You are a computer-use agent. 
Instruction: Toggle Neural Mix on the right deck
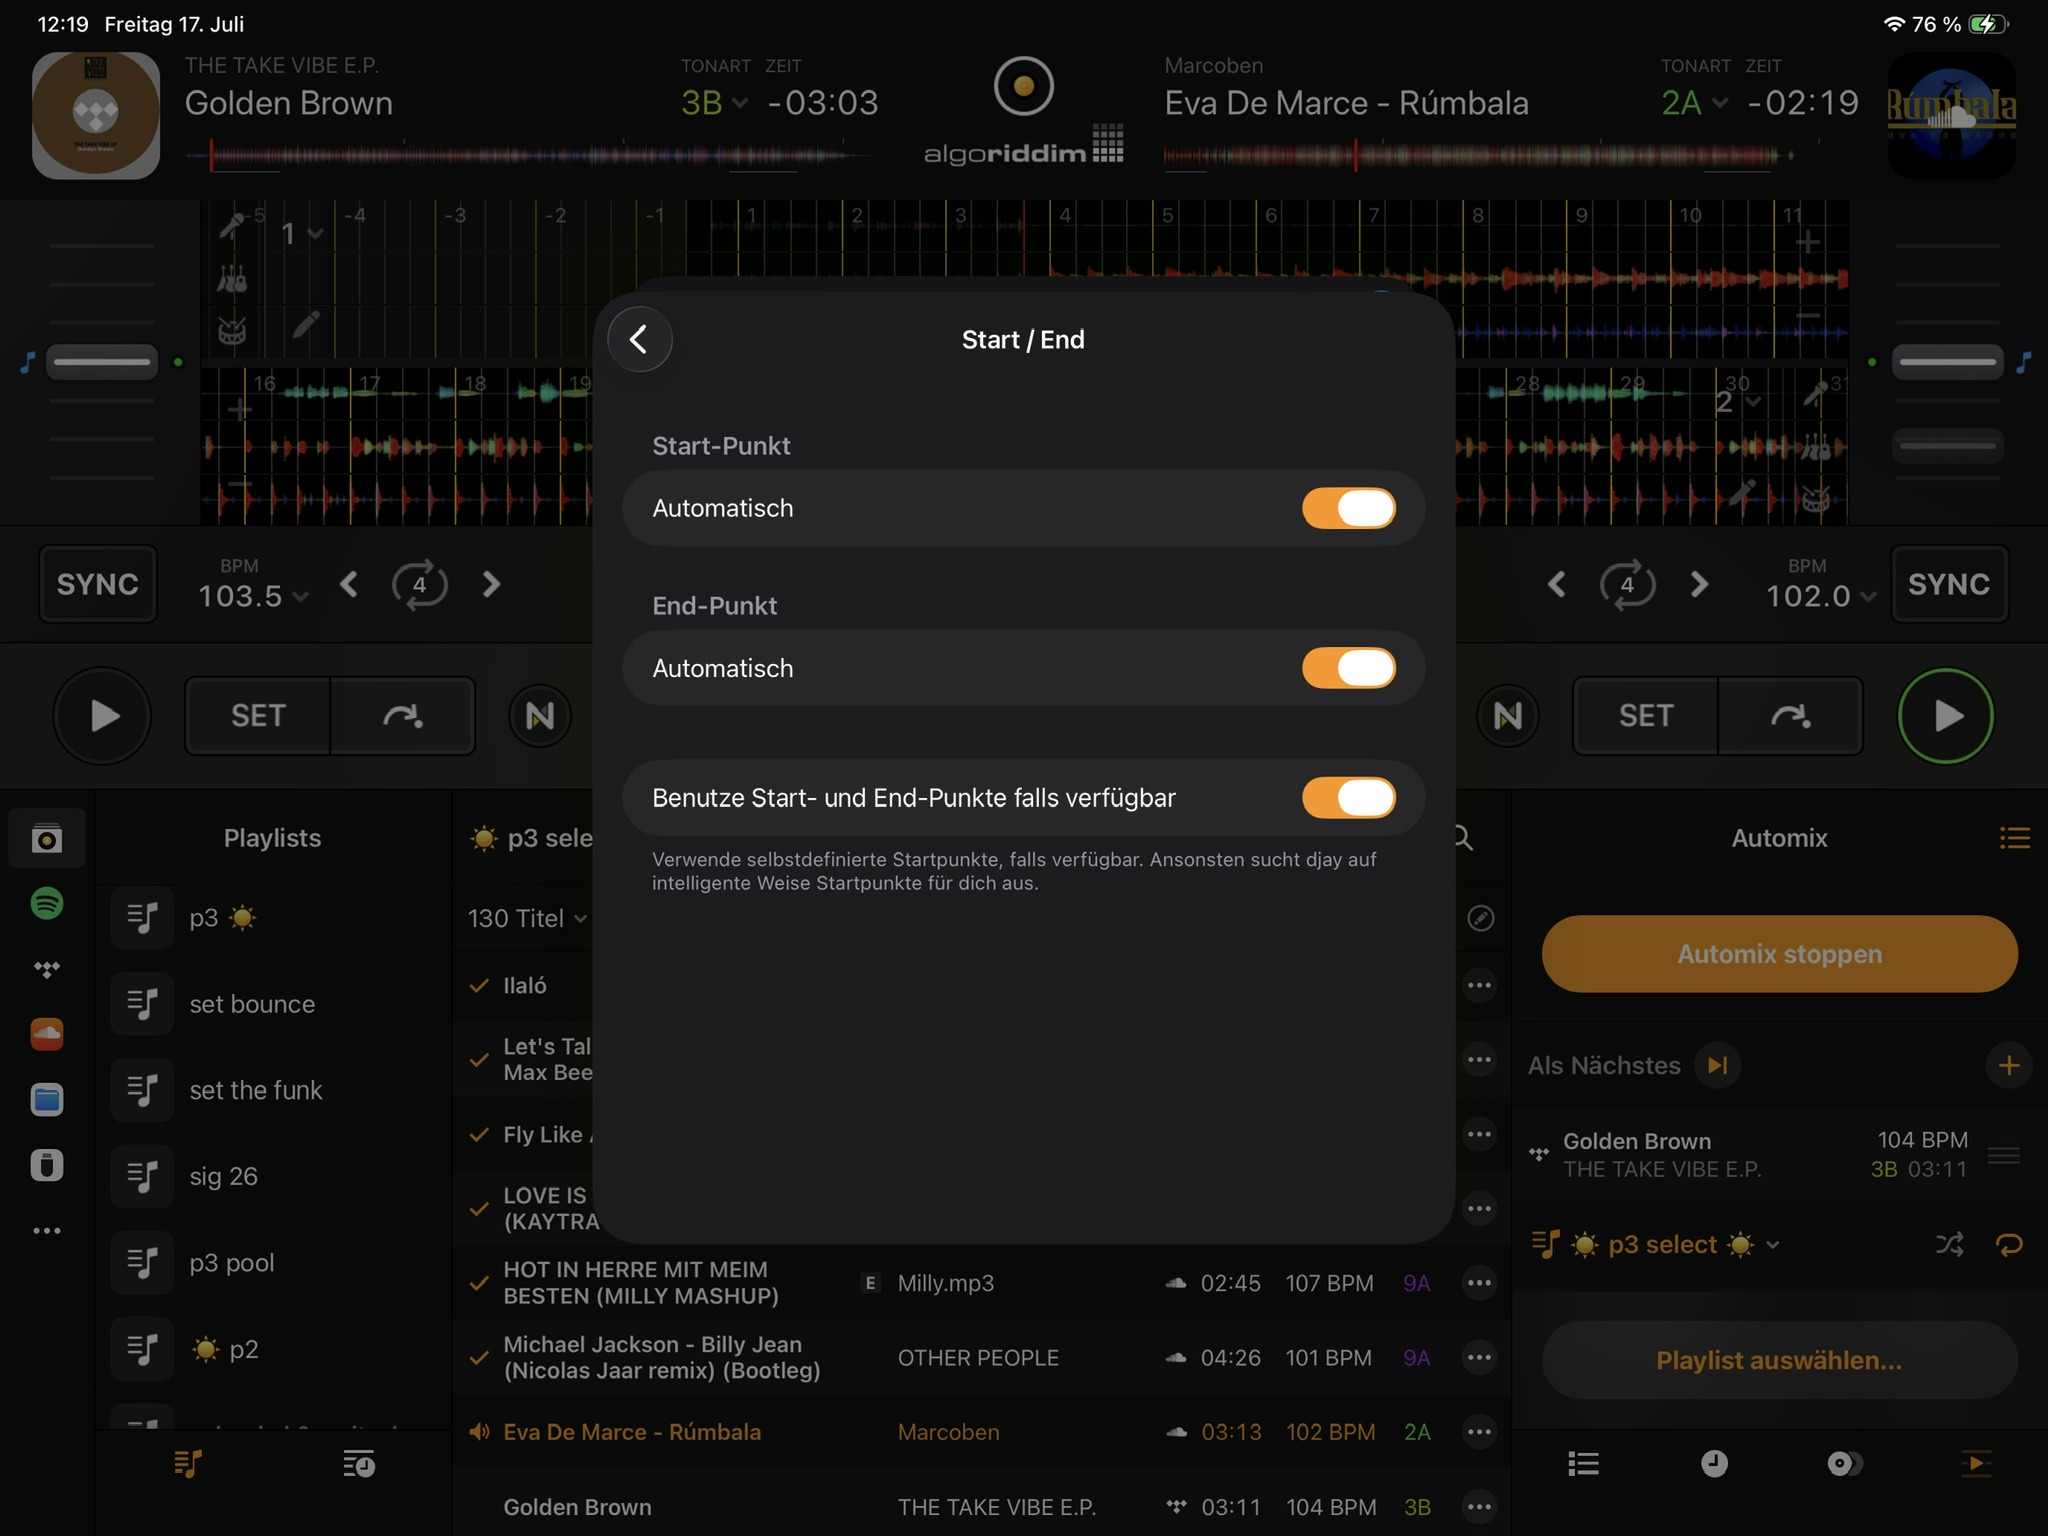tap(1508, 716)
